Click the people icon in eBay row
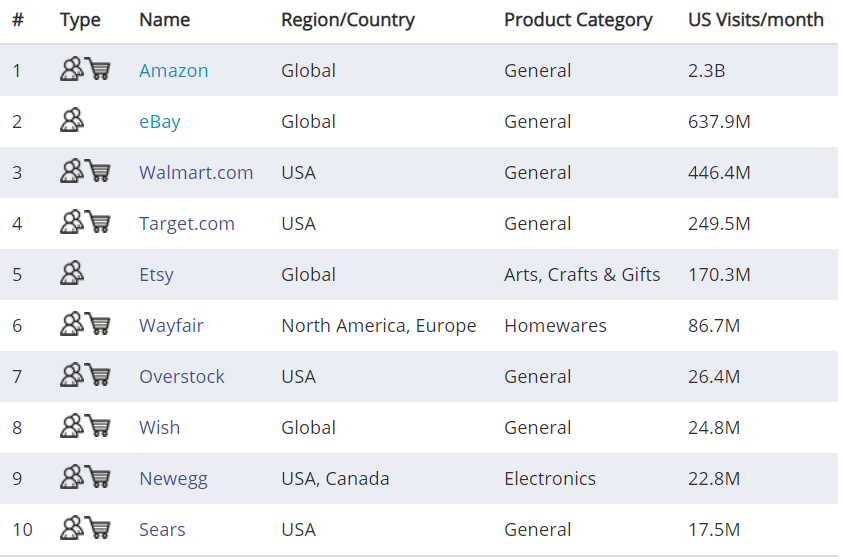 click(x=72, y=121)
